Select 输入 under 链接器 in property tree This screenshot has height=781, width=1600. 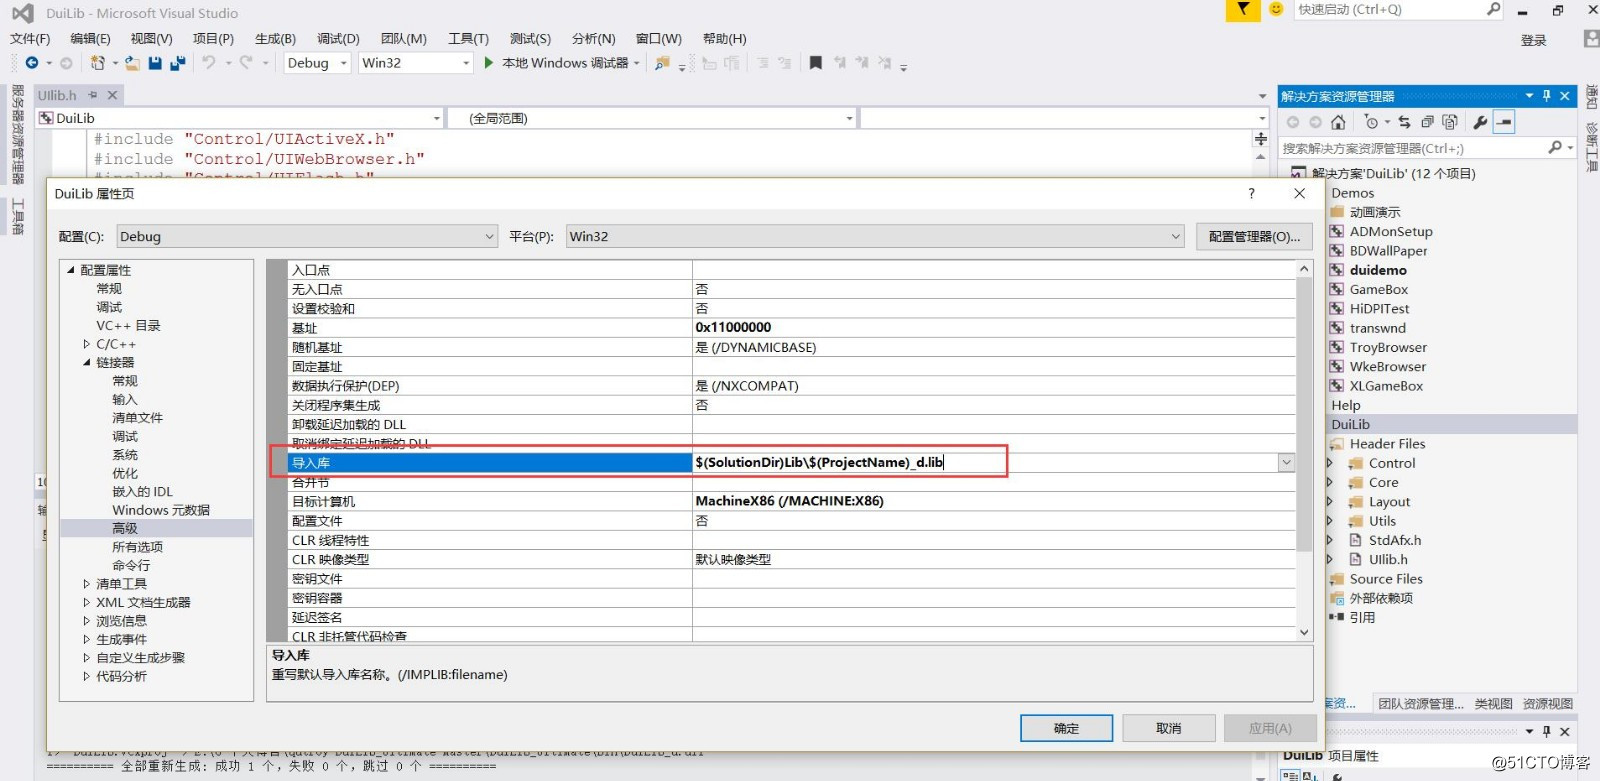(125, 399)
